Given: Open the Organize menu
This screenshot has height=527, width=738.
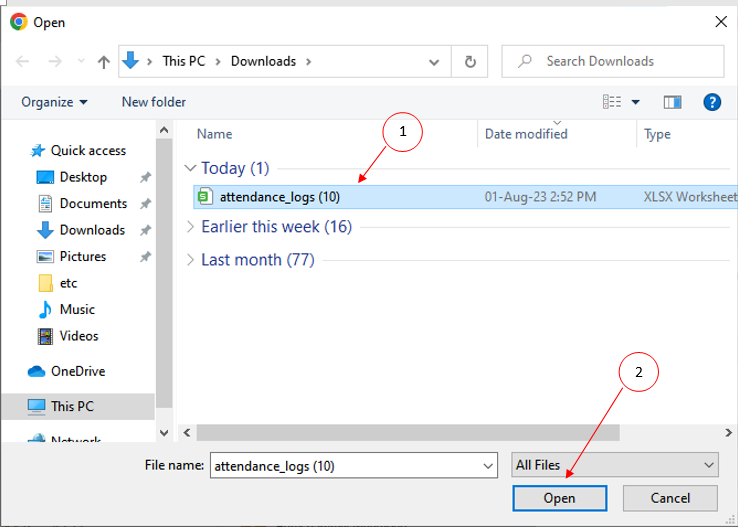Looking at the screenshot, I should click(x=54, y=102).
